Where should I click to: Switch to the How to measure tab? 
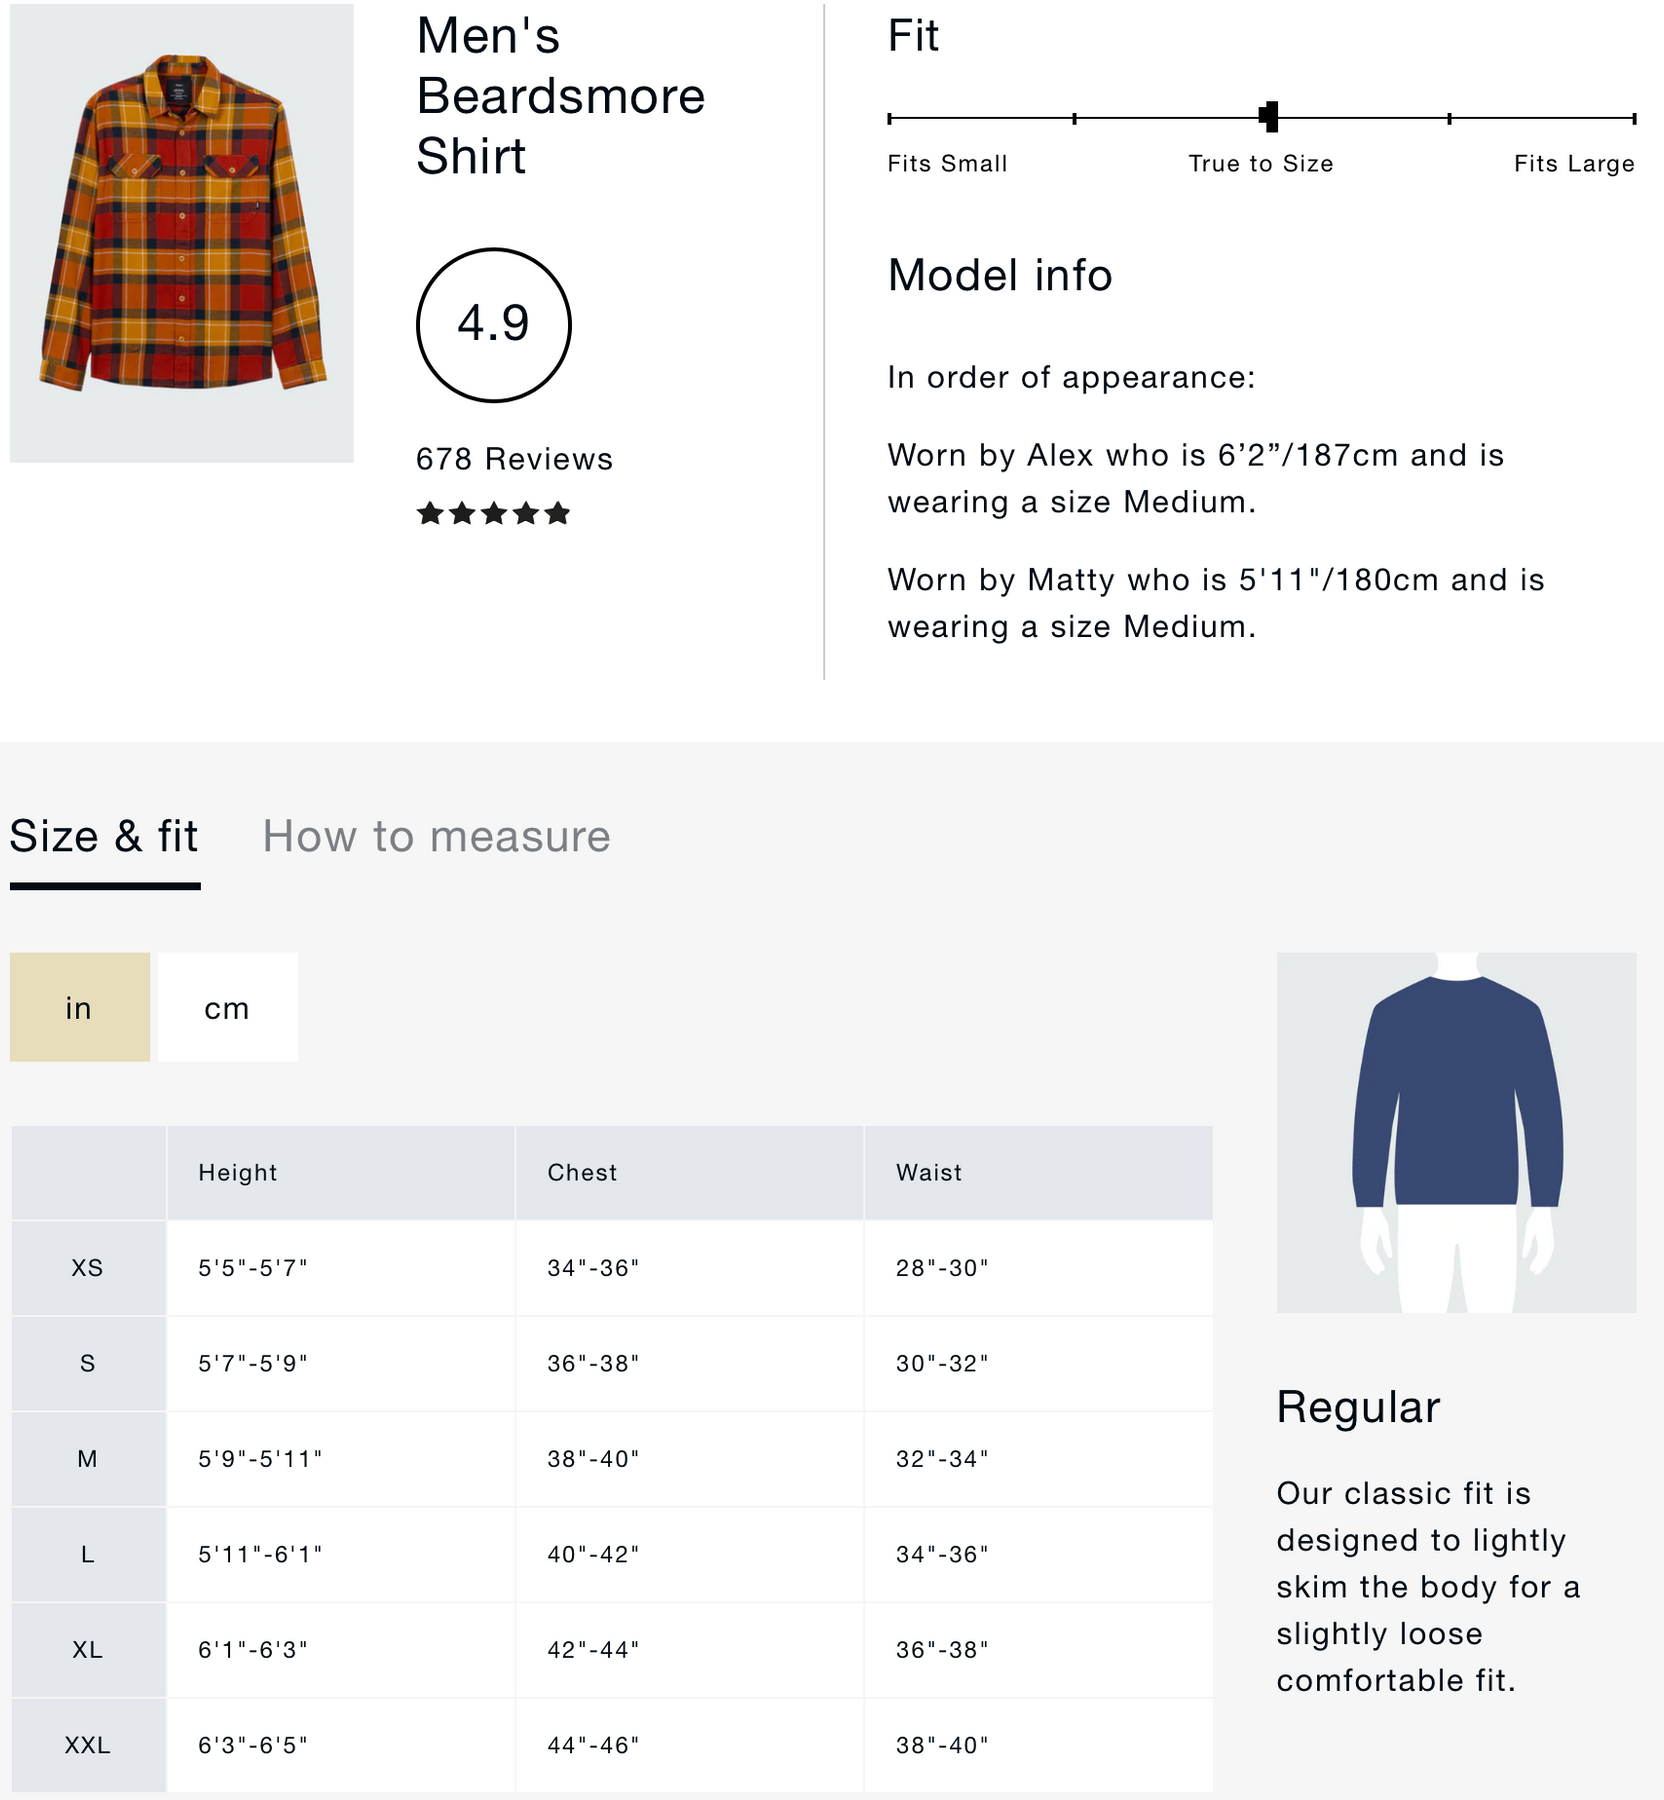pyautogui.click(x=436, y=836)
